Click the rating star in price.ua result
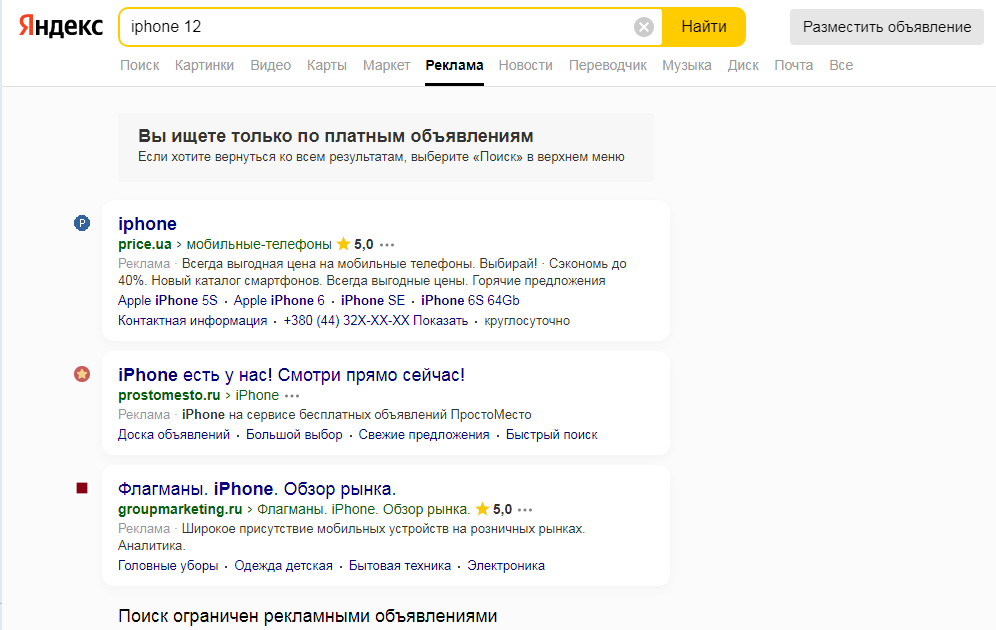The height and width of the screenshot is (630, 996). click(x=344, y=244)
